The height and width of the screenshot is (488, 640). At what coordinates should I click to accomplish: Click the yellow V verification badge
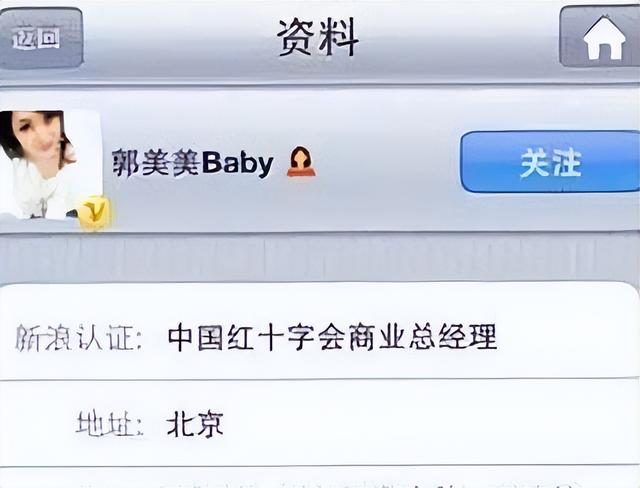[x=94, y=213]
